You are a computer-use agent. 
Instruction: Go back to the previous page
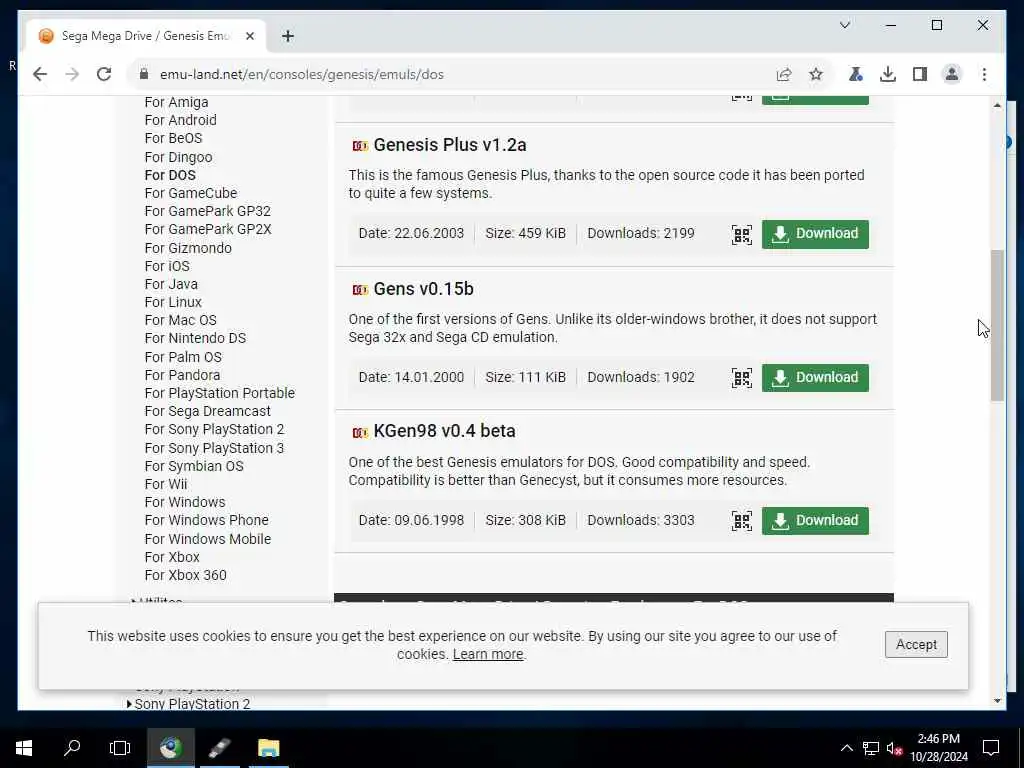click(40, 74)
